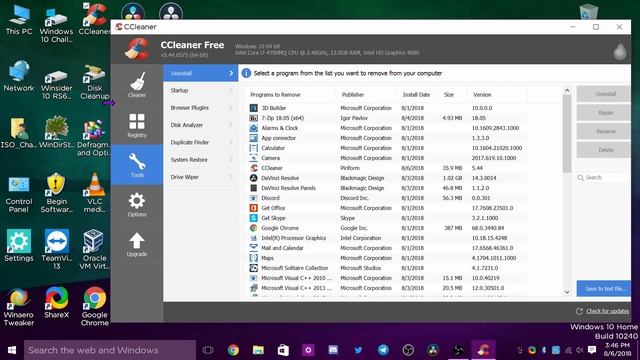Select the Tools wrench section
Viewport: 640px width, 360px height.
(x=137, y=164)
